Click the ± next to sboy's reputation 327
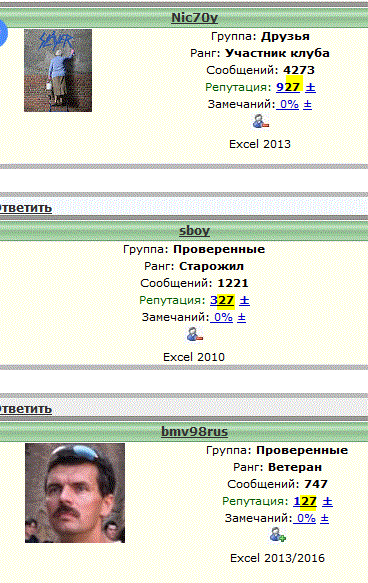The width and height of the screenshot is (368, 583). pyautogui.click(x=244, y=300)
